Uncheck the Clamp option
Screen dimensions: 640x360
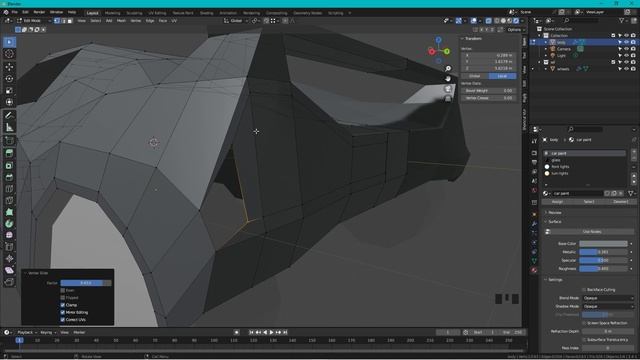[x=62, y=305]
